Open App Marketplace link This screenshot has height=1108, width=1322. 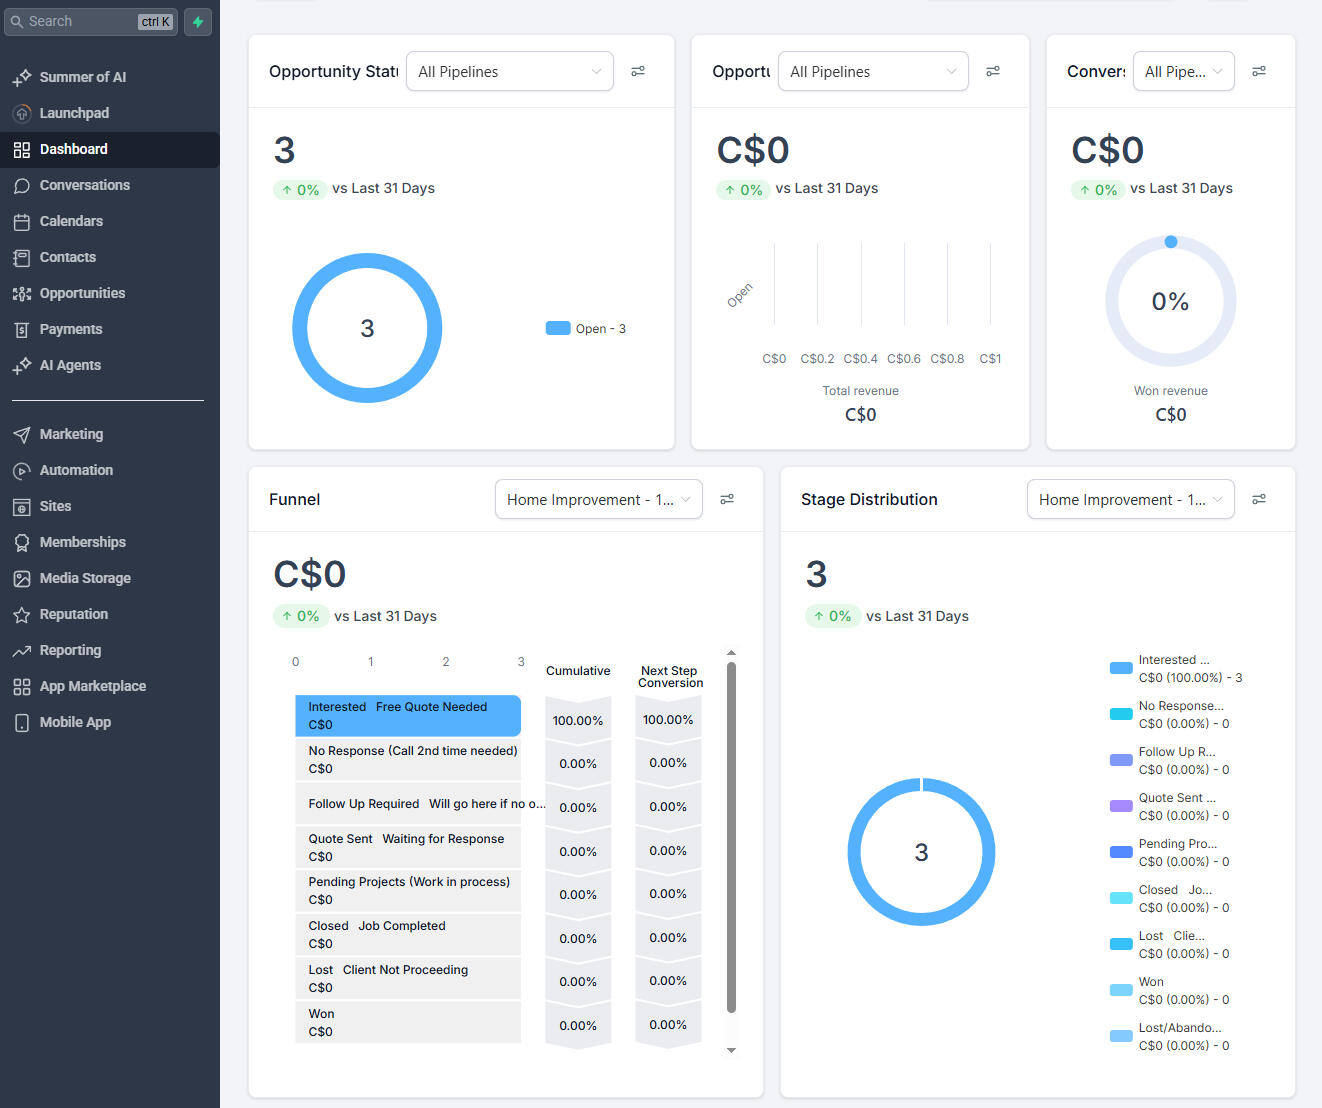point(92,686)
